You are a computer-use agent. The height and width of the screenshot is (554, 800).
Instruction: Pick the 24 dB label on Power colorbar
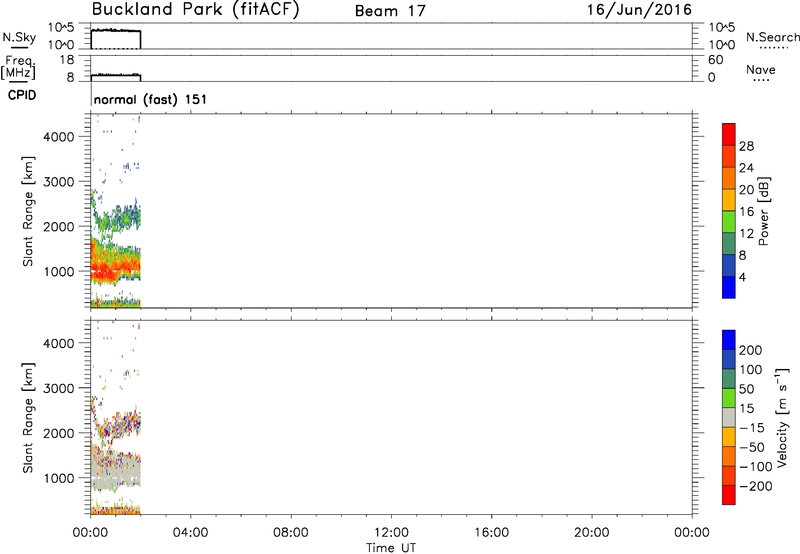(x=746, y=168)
